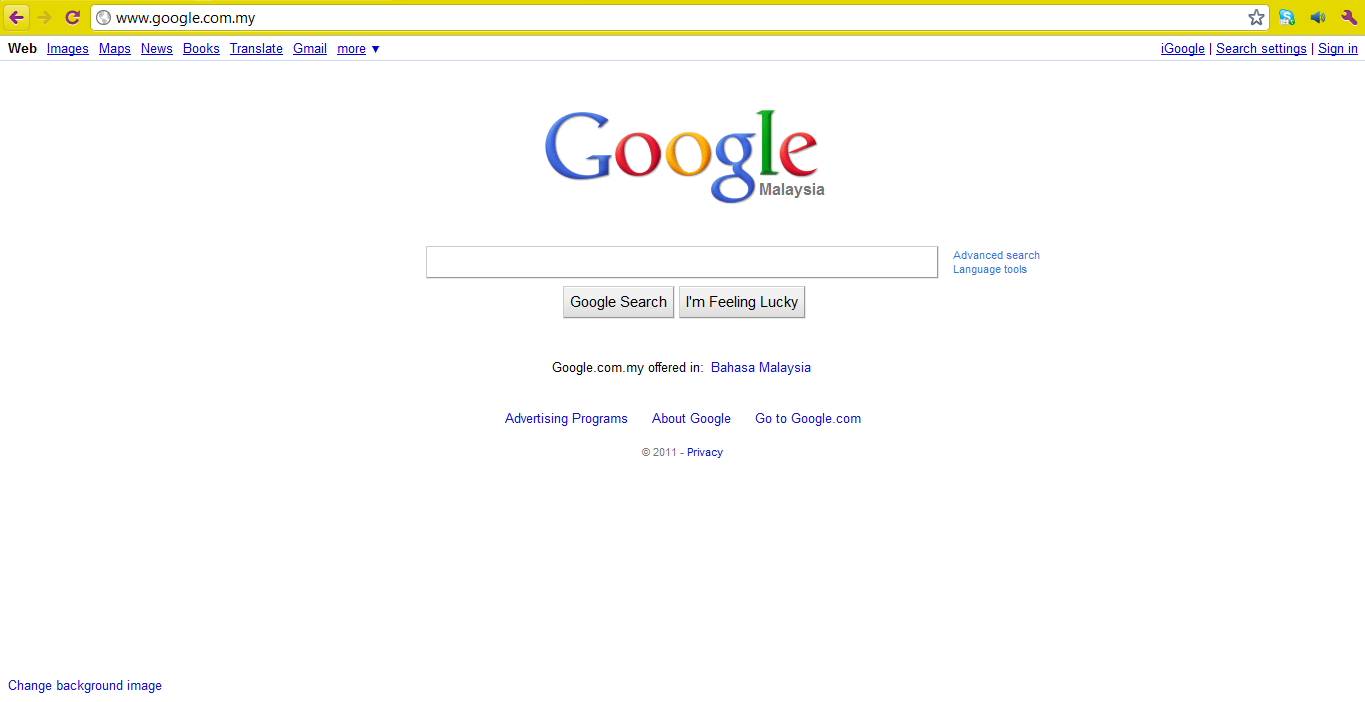Click the speaker extension icon
The height and width of the screenshot is (702, 1365).
tap(1318, 17)
